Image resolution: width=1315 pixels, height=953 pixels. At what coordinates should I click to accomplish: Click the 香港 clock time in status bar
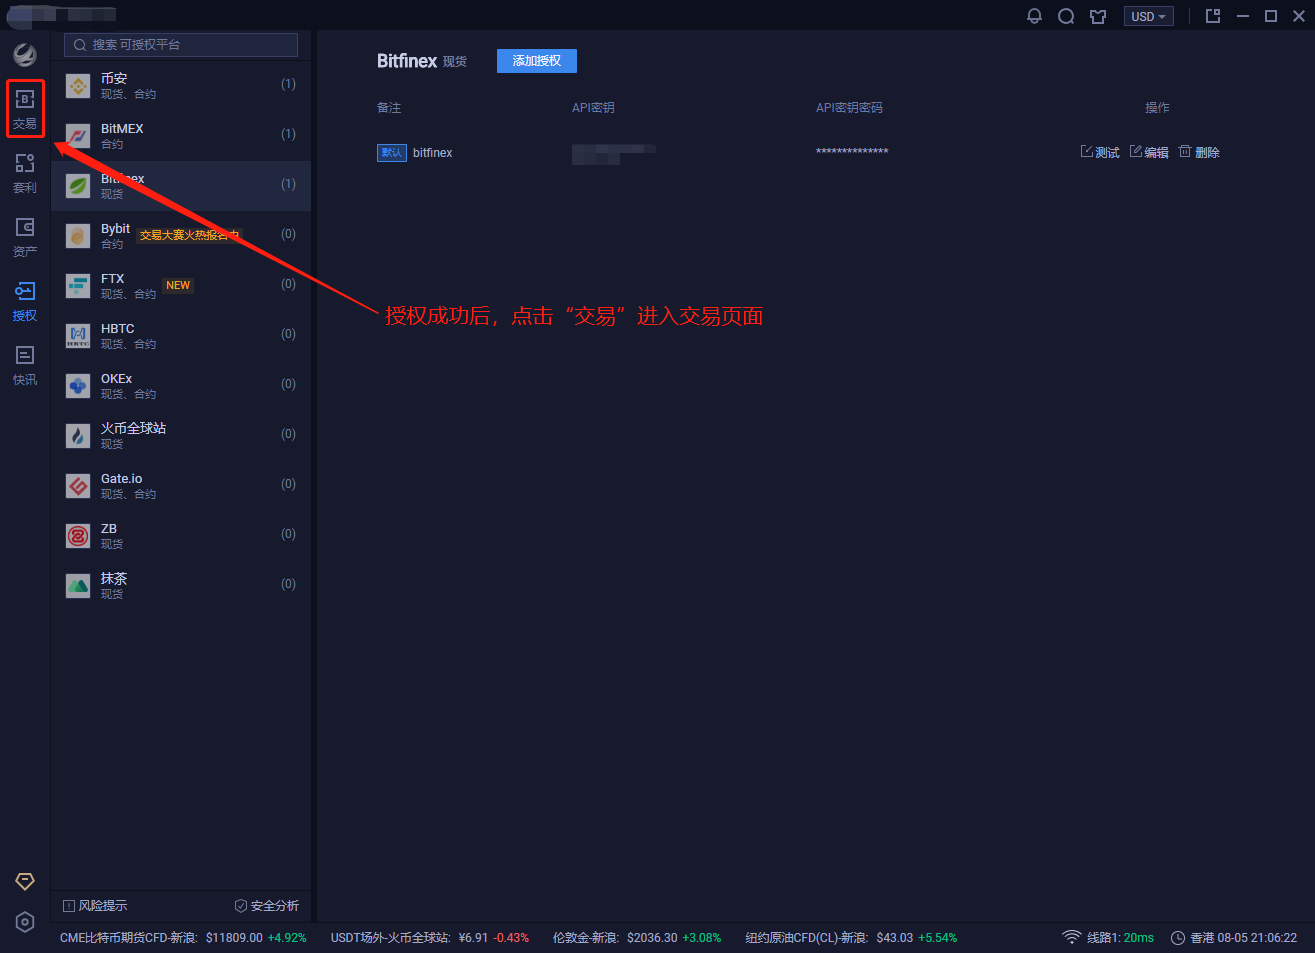pyautogui.click(x=1234, y=938)
